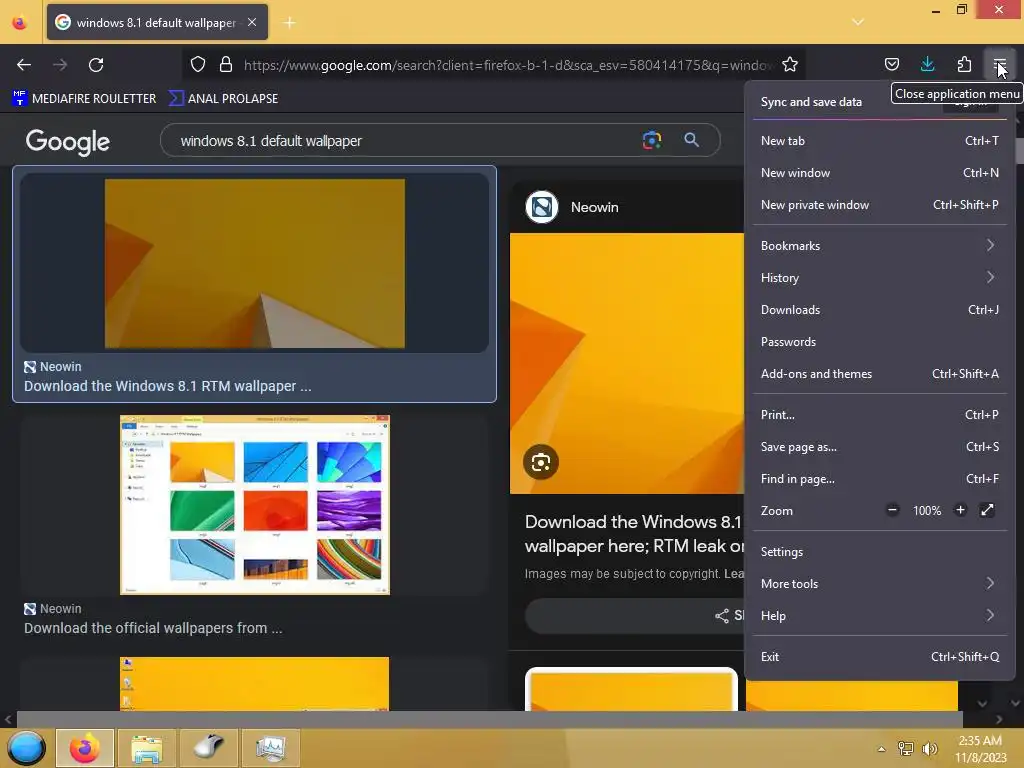Expand the Help submenu
This screenshot has height=768, width=1024.
point(880,616)
